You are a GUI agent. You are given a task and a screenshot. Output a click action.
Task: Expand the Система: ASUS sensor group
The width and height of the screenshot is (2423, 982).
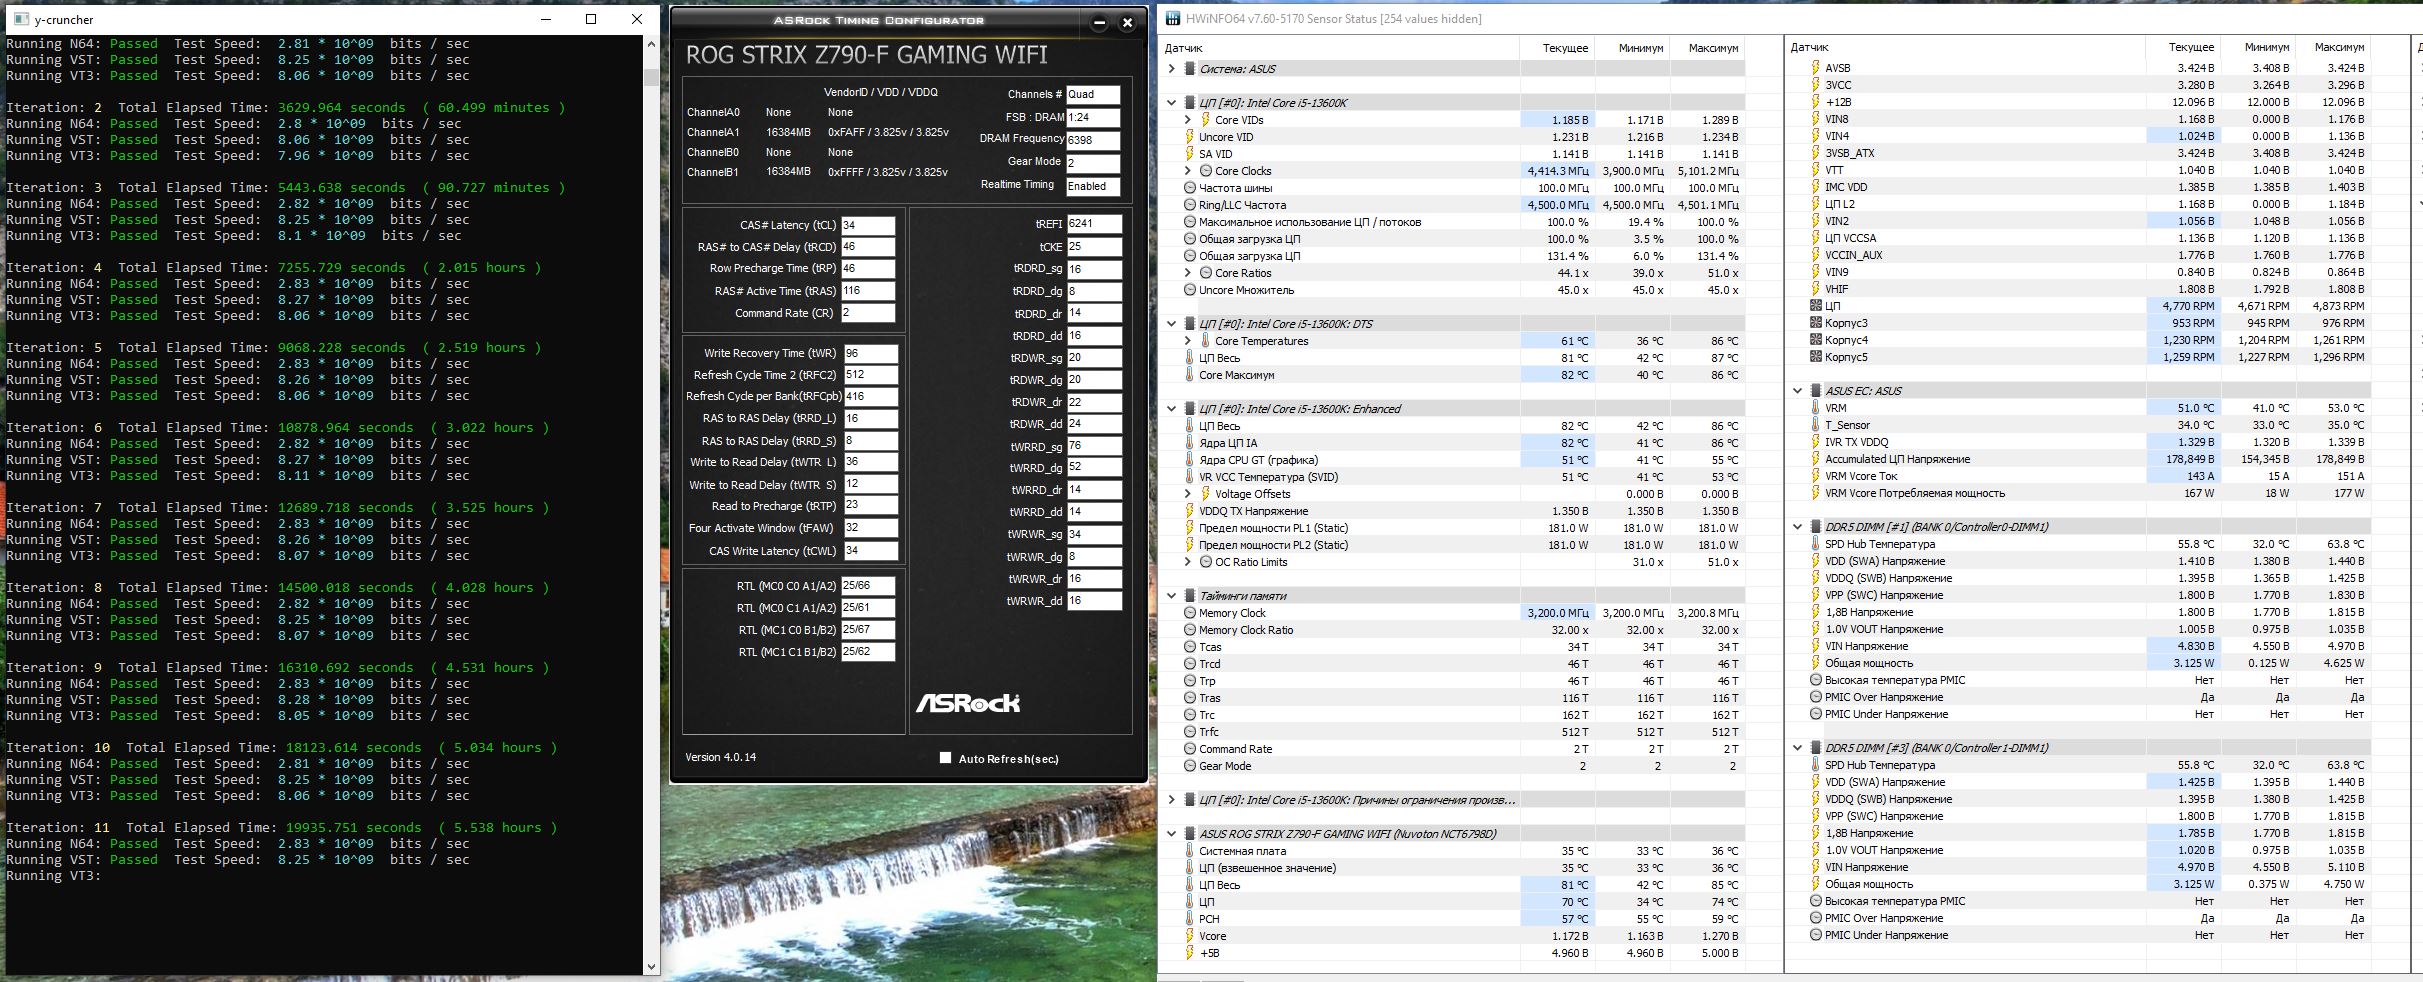pyautogui.click(x=1171, y=69)
